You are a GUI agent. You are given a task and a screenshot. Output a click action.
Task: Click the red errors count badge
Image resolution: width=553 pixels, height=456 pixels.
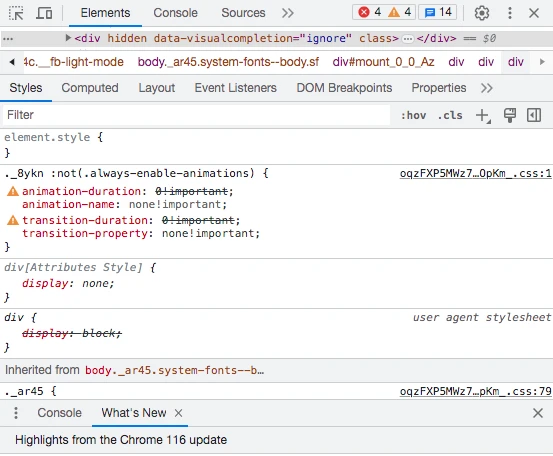click(x=369, y=12)
